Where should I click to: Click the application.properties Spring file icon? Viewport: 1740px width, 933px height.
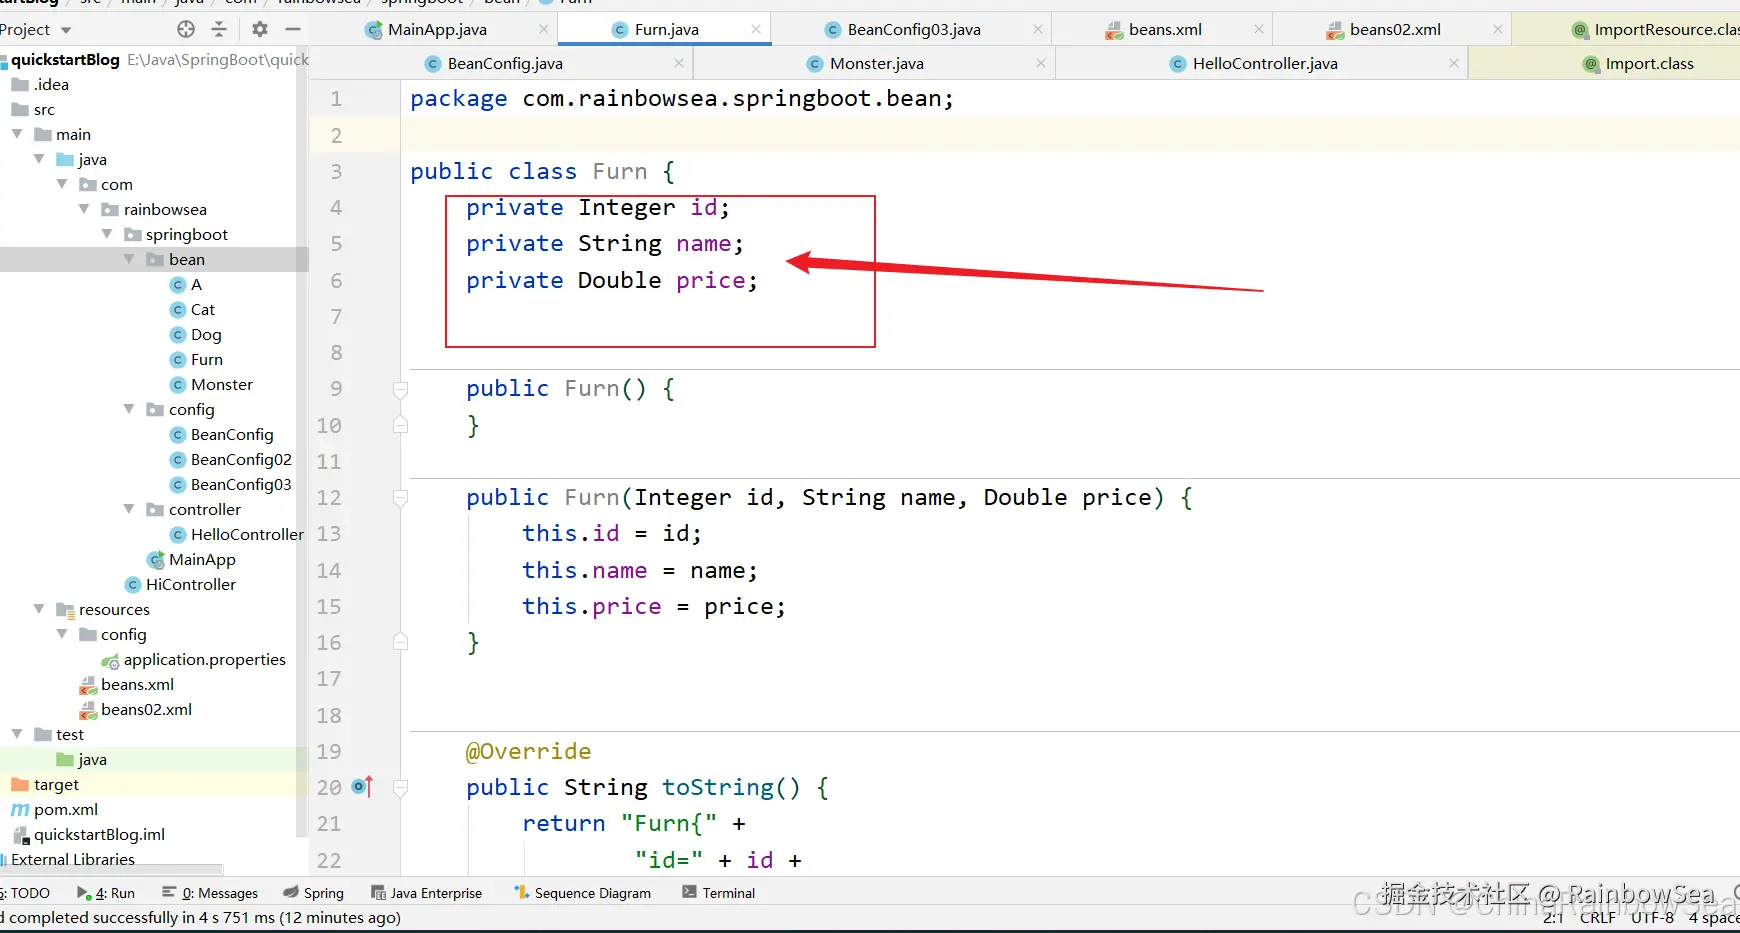(111, 661)
